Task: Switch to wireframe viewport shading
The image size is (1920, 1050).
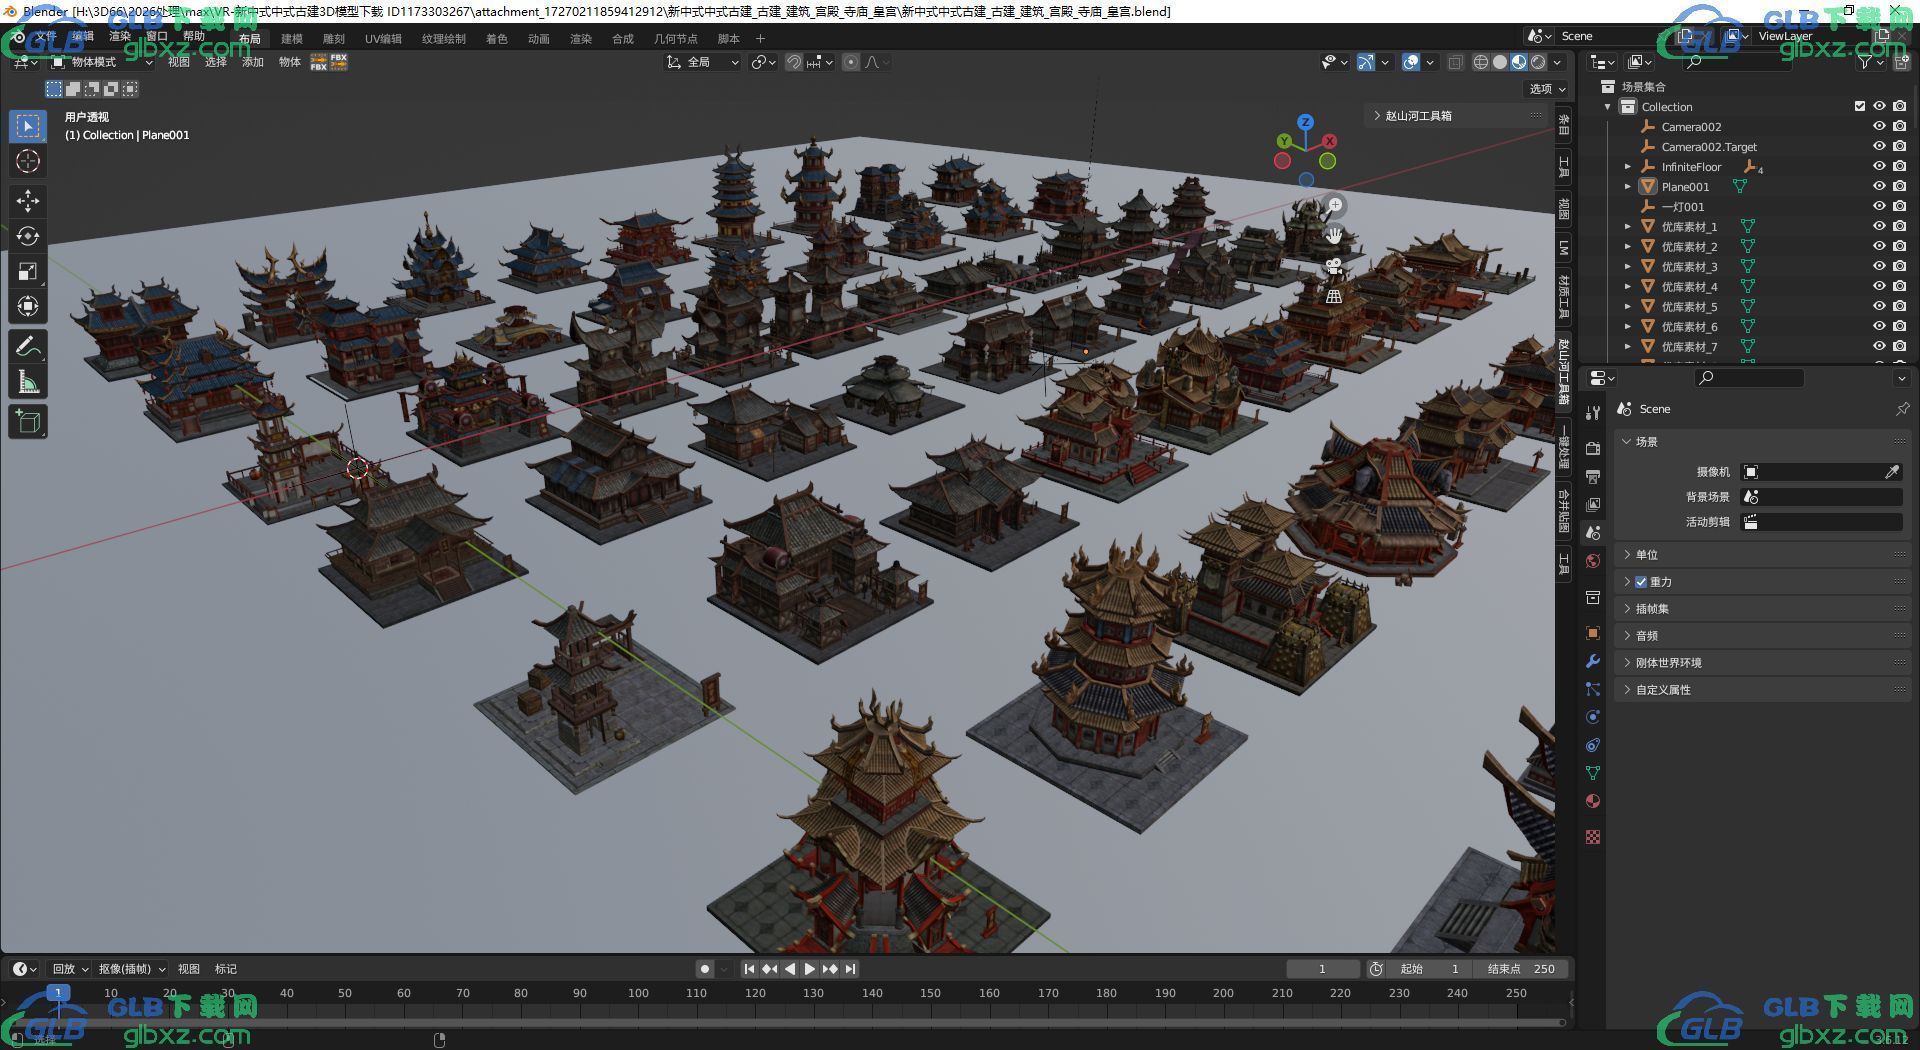Action: coord(1481,62)
